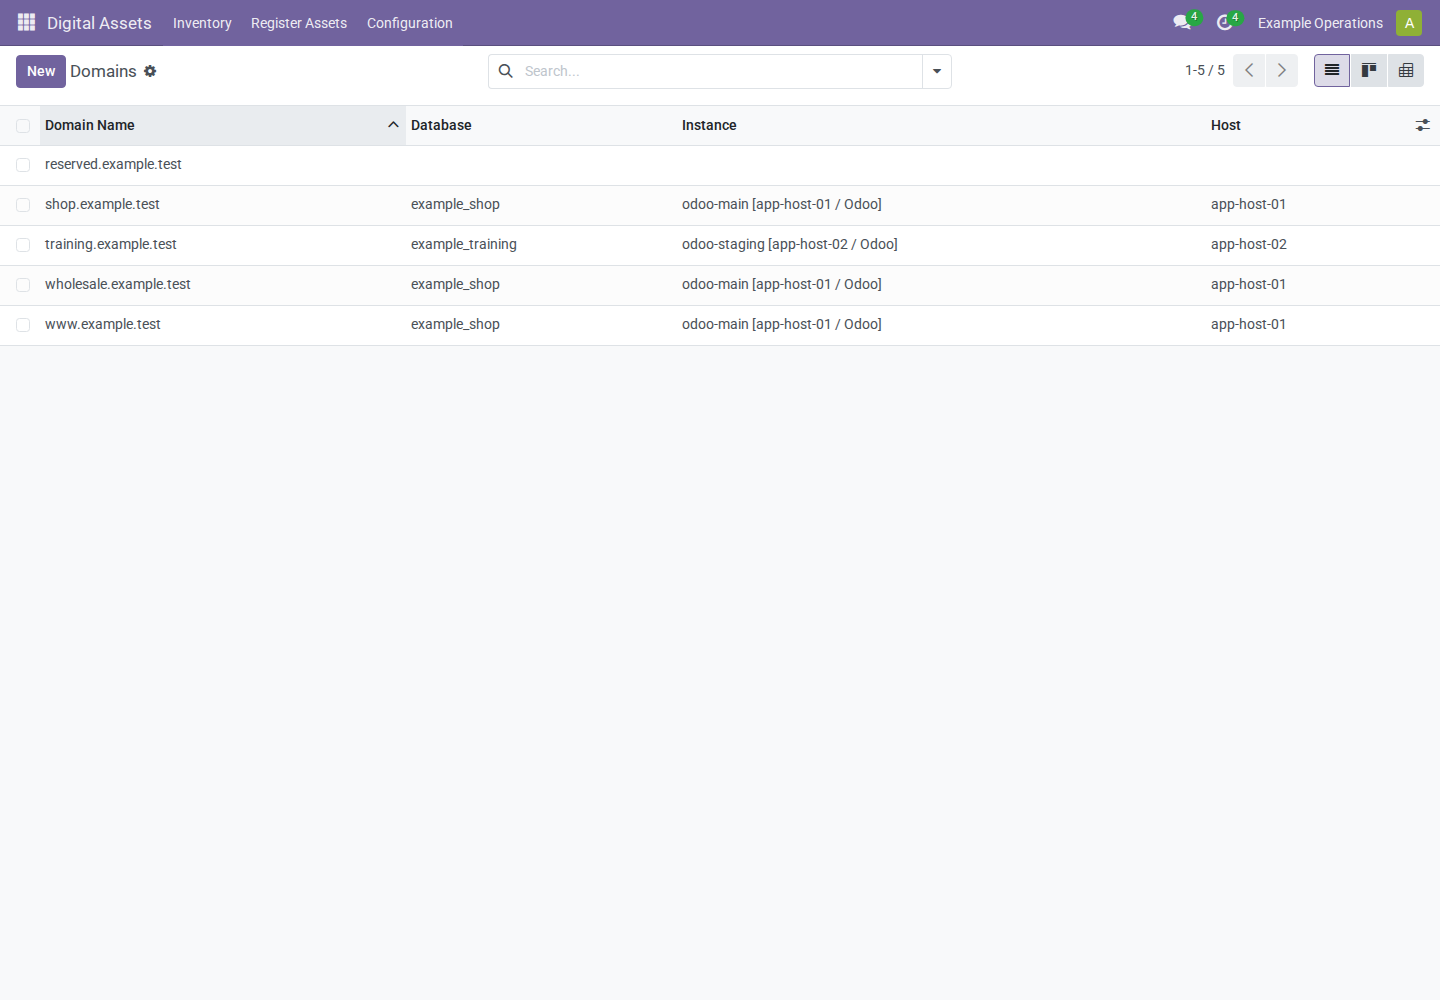Sort by the Host column header
This screenshot has width=1440, height=1000.
click(x=1305, y=125)
